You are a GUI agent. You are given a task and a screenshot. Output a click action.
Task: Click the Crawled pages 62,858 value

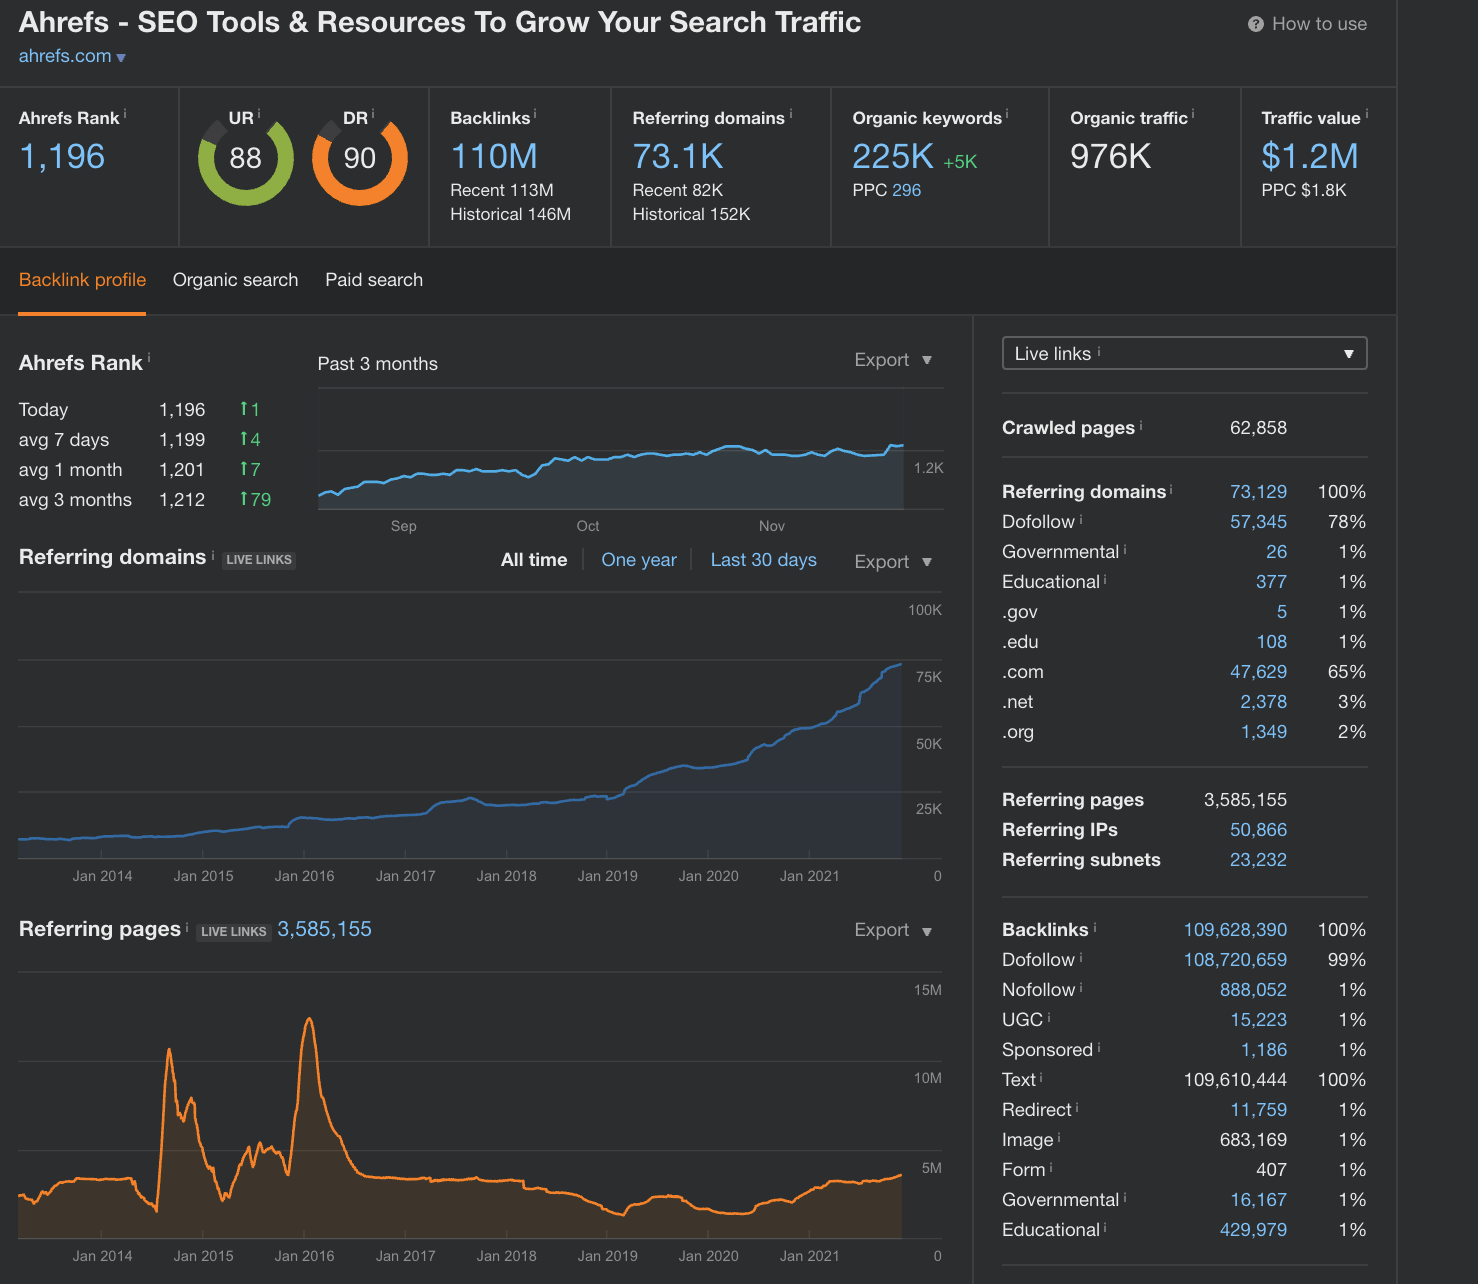click(x=1258, y=428)
